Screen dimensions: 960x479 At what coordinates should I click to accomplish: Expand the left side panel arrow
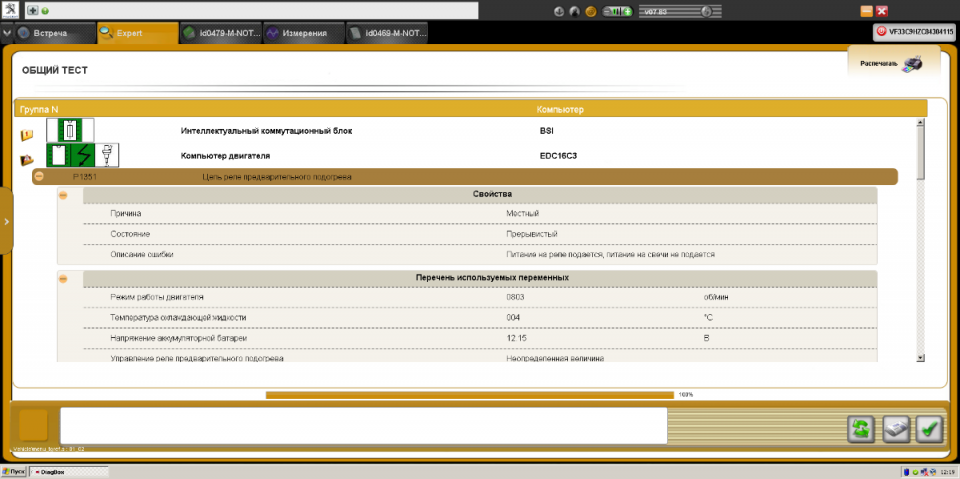[x=6, y=221]
